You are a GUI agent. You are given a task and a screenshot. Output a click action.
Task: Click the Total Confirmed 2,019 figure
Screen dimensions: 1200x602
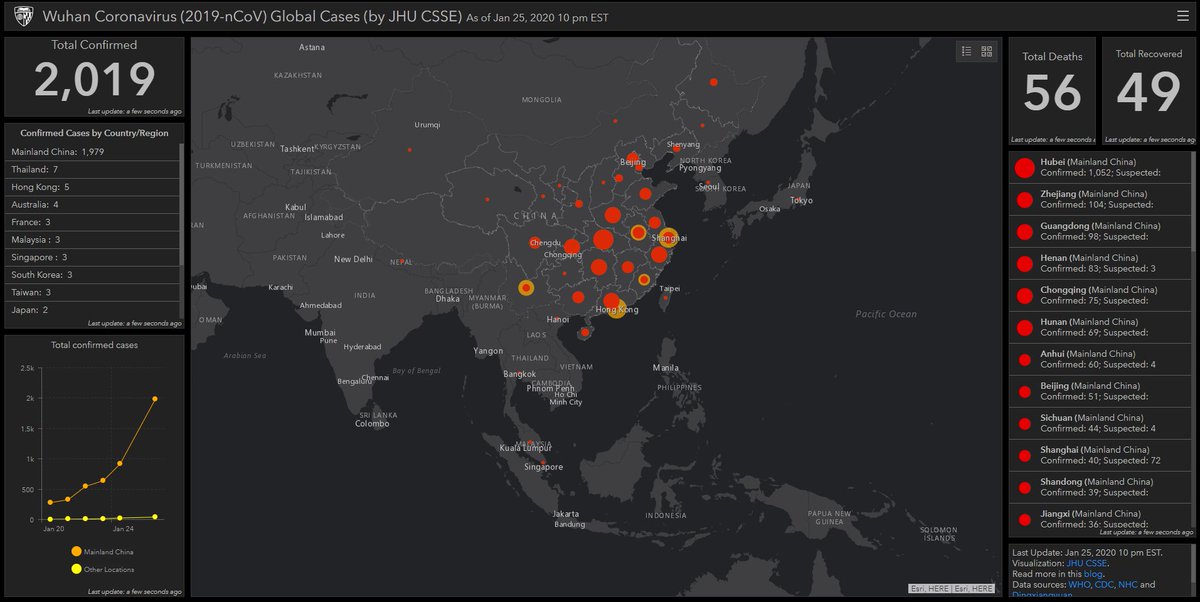click(x=95, y=81)
